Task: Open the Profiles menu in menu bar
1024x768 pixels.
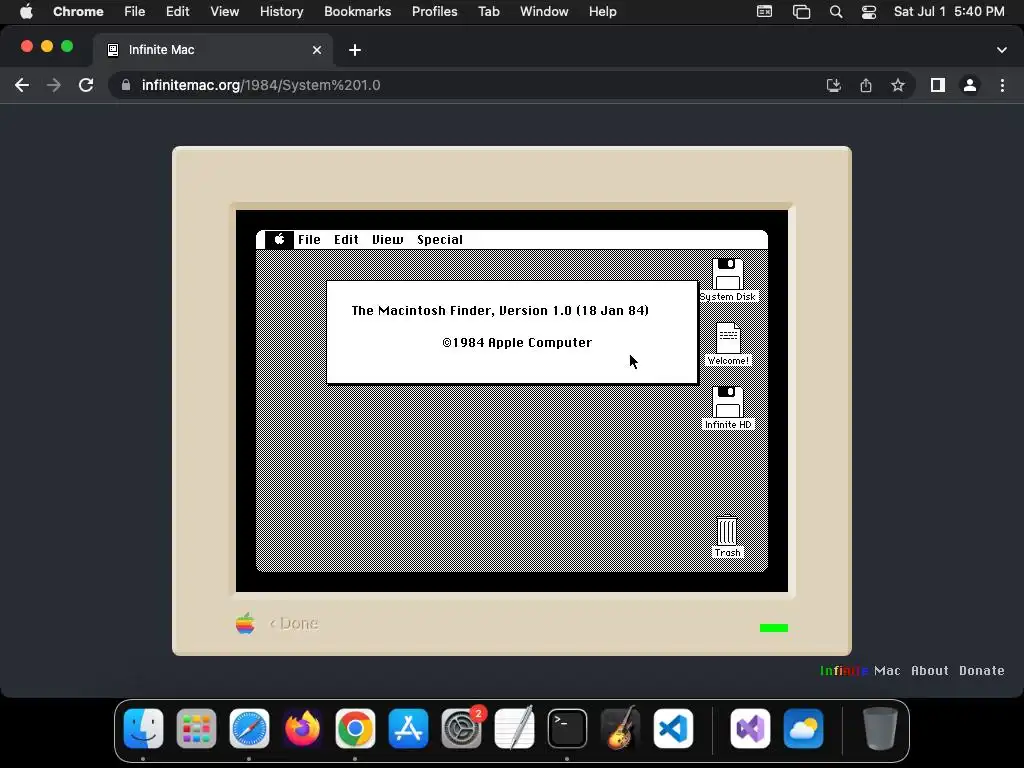Action: coord(434,12)
